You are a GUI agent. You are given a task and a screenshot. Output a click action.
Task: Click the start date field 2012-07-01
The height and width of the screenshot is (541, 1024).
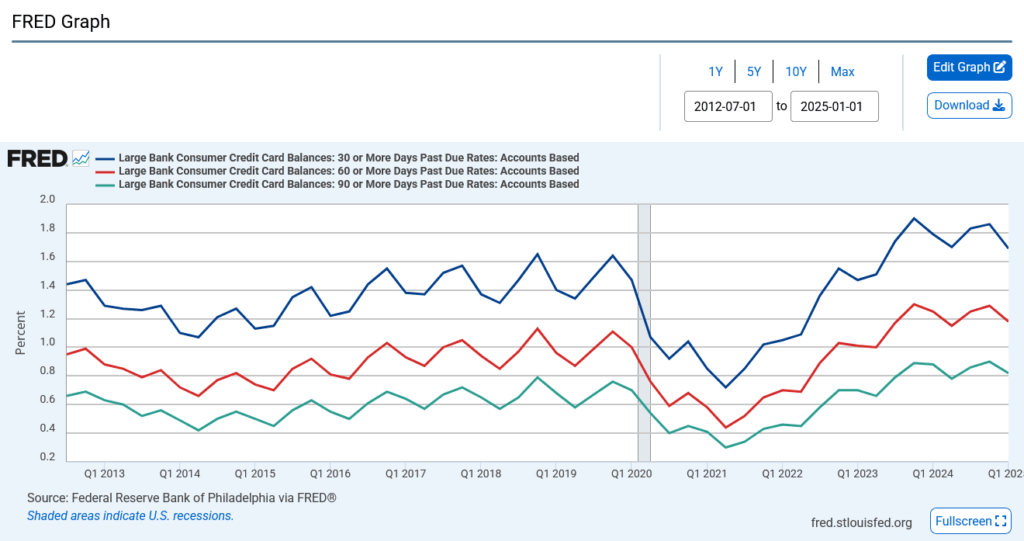[728, 106]
